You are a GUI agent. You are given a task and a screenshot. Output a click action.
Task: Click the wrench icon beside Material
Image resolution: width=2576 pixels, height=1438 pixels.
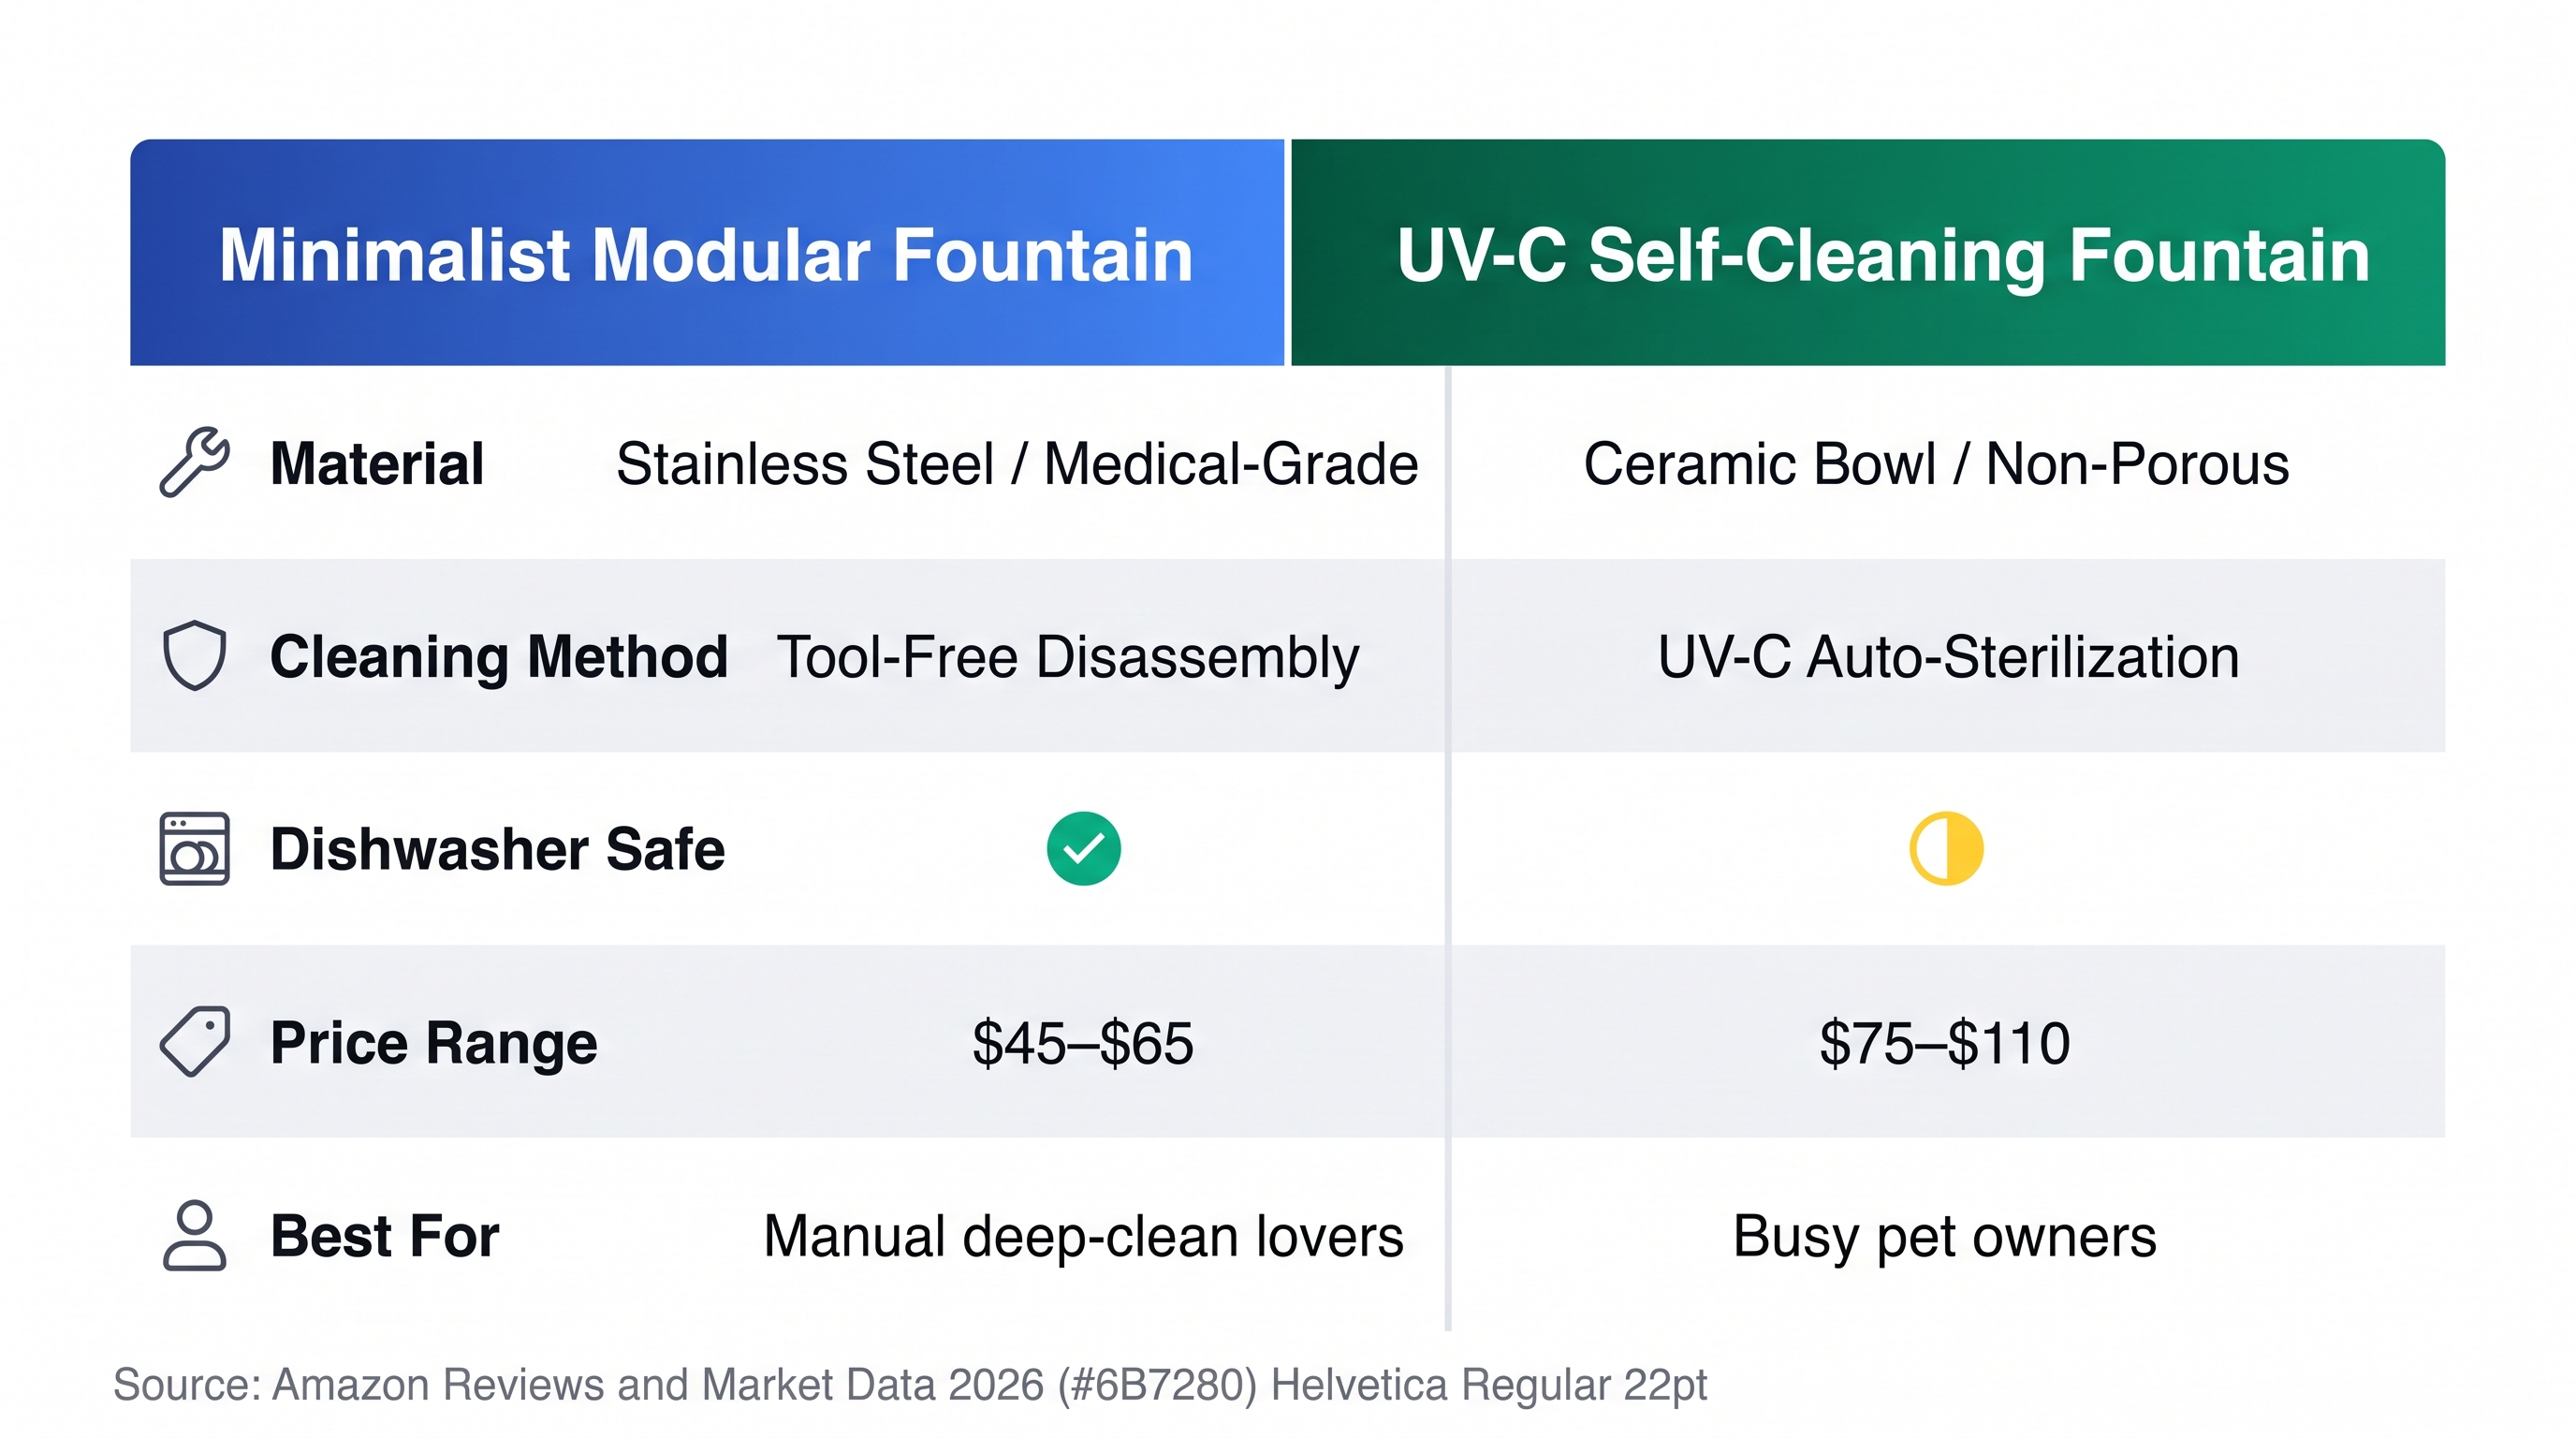(195, 462)
